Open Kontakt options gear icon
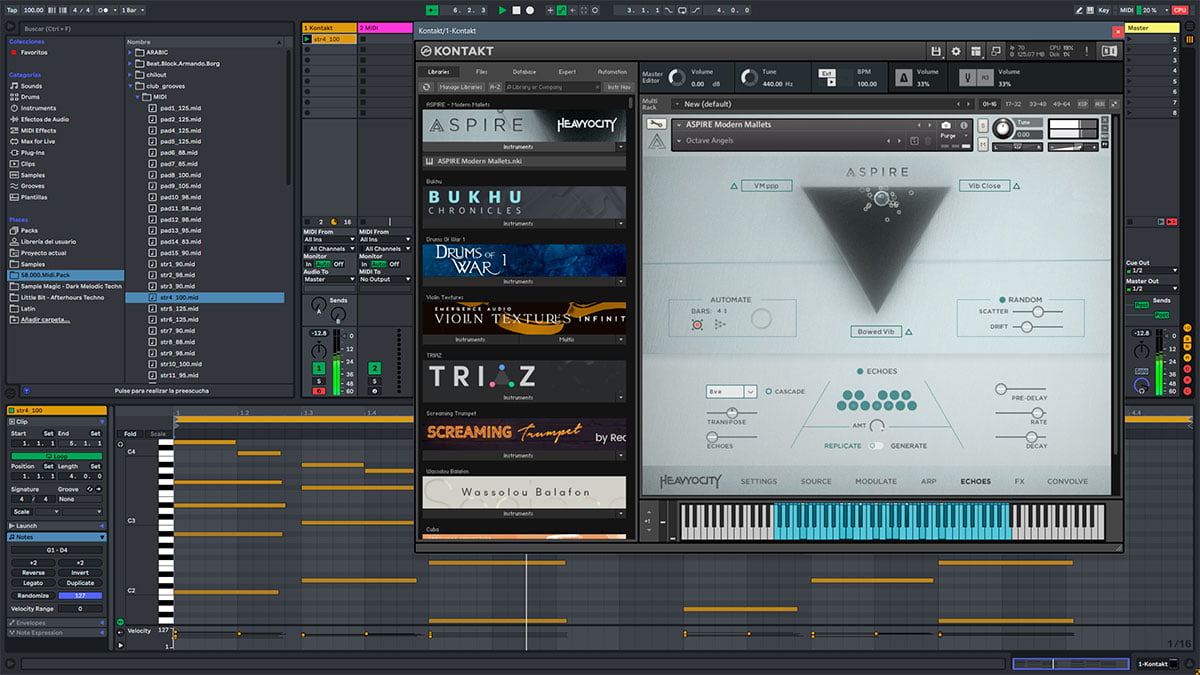Image resolution: width=1200 pixels, height=675 pixels. (x=956, y=51)
